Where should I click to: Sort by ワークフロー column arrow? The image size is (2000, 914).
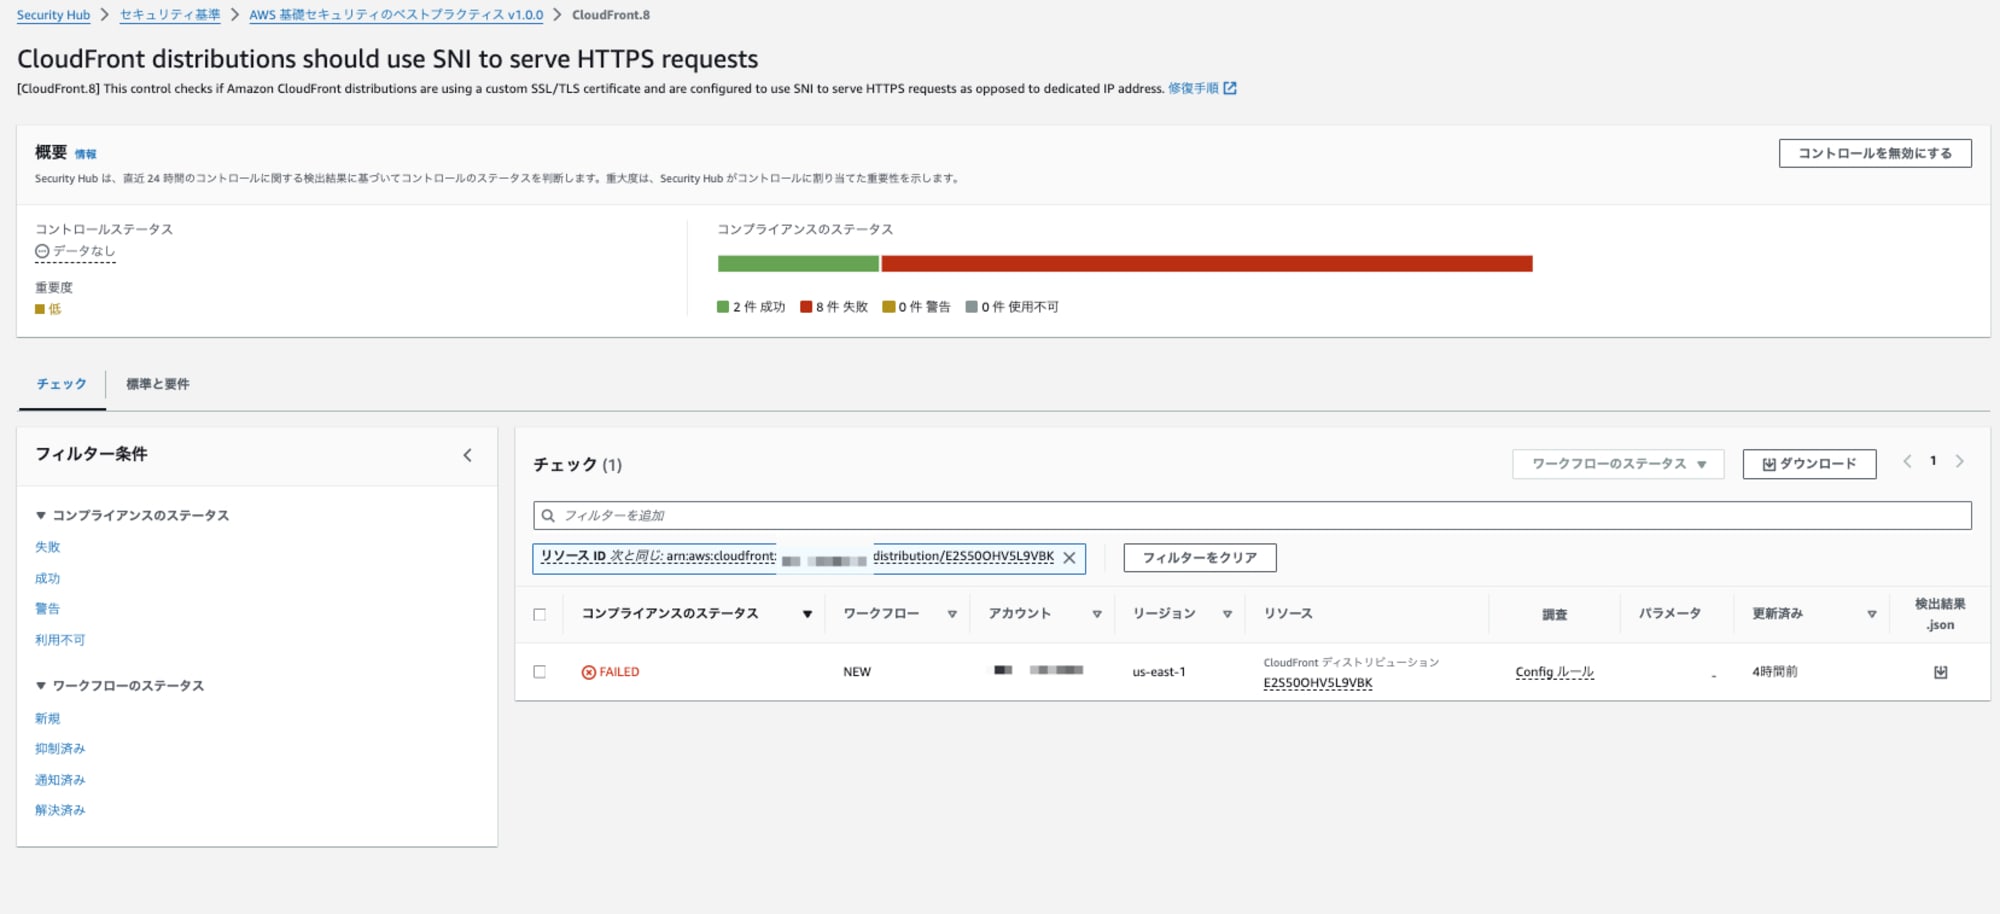point(952,614)
